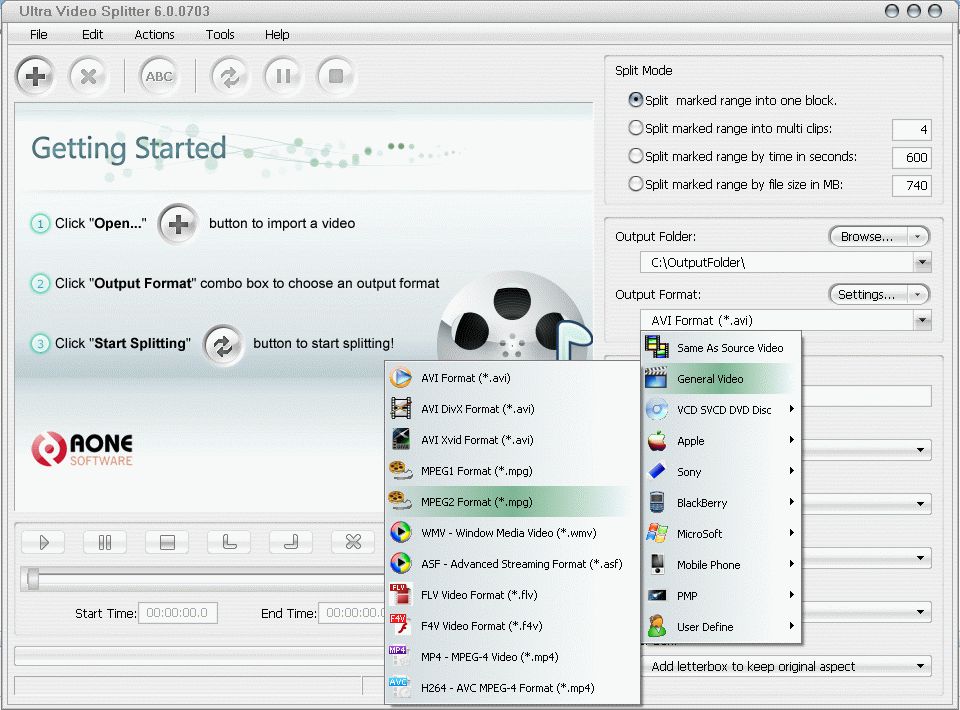This screenshot has width=960, height=710.
Task: Click the Open (plus) toolbar button
Action: coord(35,76)
